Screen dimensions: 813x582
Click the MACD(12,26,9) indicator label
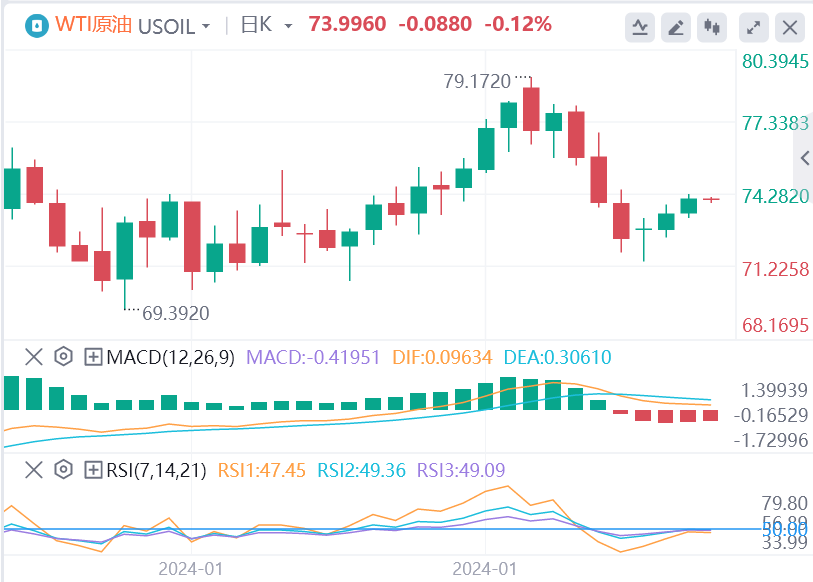(x=170, y=357)
